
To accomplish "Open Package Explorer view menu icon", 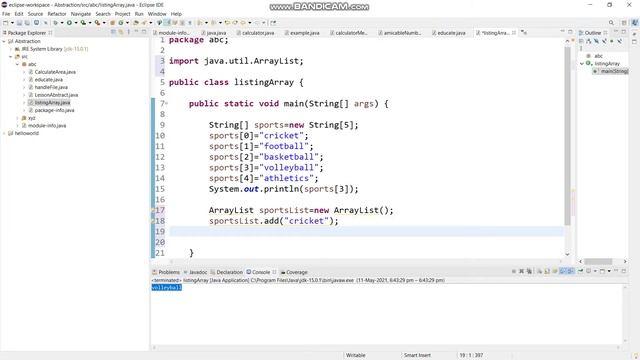I will click(129, 32).
